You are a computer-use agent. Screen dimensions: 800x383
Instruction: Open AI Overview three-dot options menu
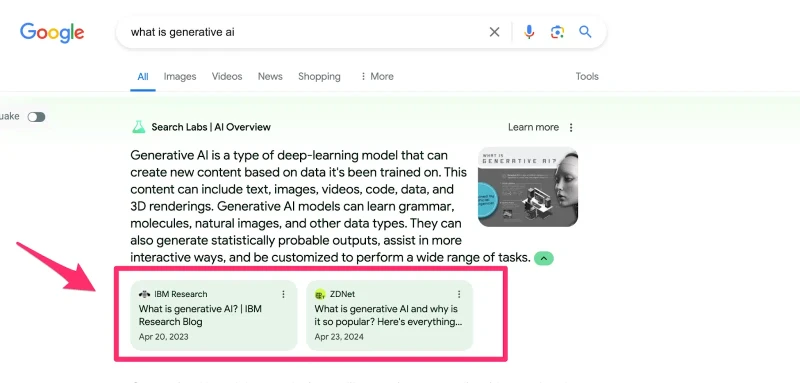pos(571,127)
